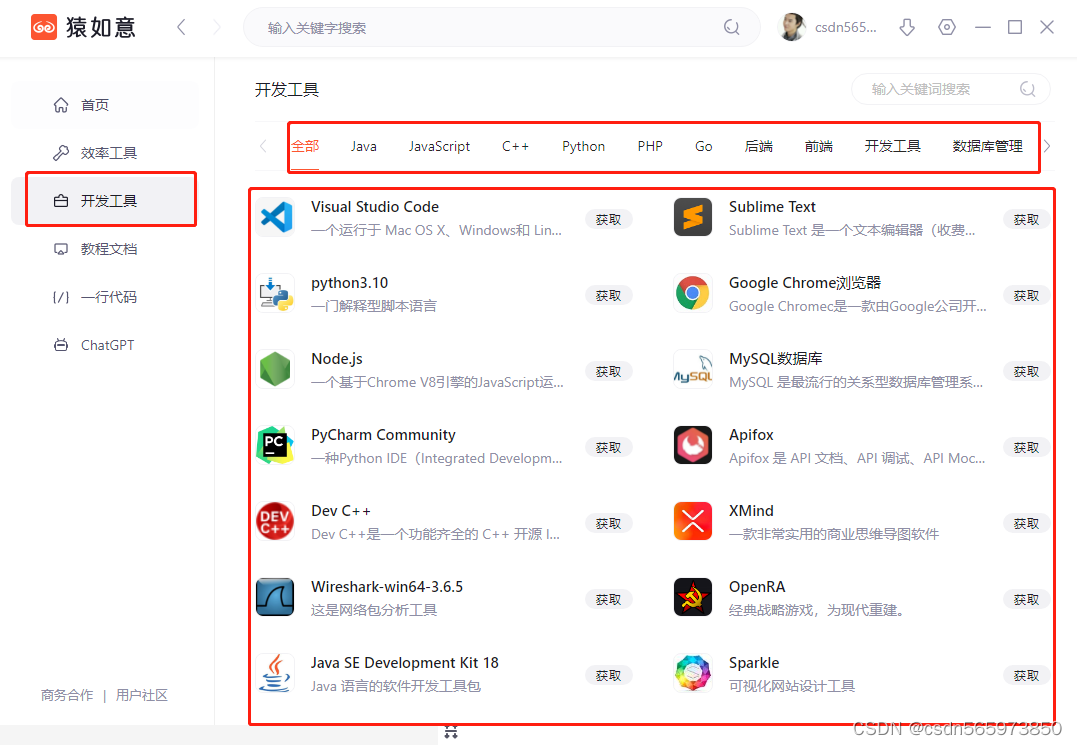
Task: Focus the 输入关键词搜索 field in 开发工具
Action: pos(951,89)
